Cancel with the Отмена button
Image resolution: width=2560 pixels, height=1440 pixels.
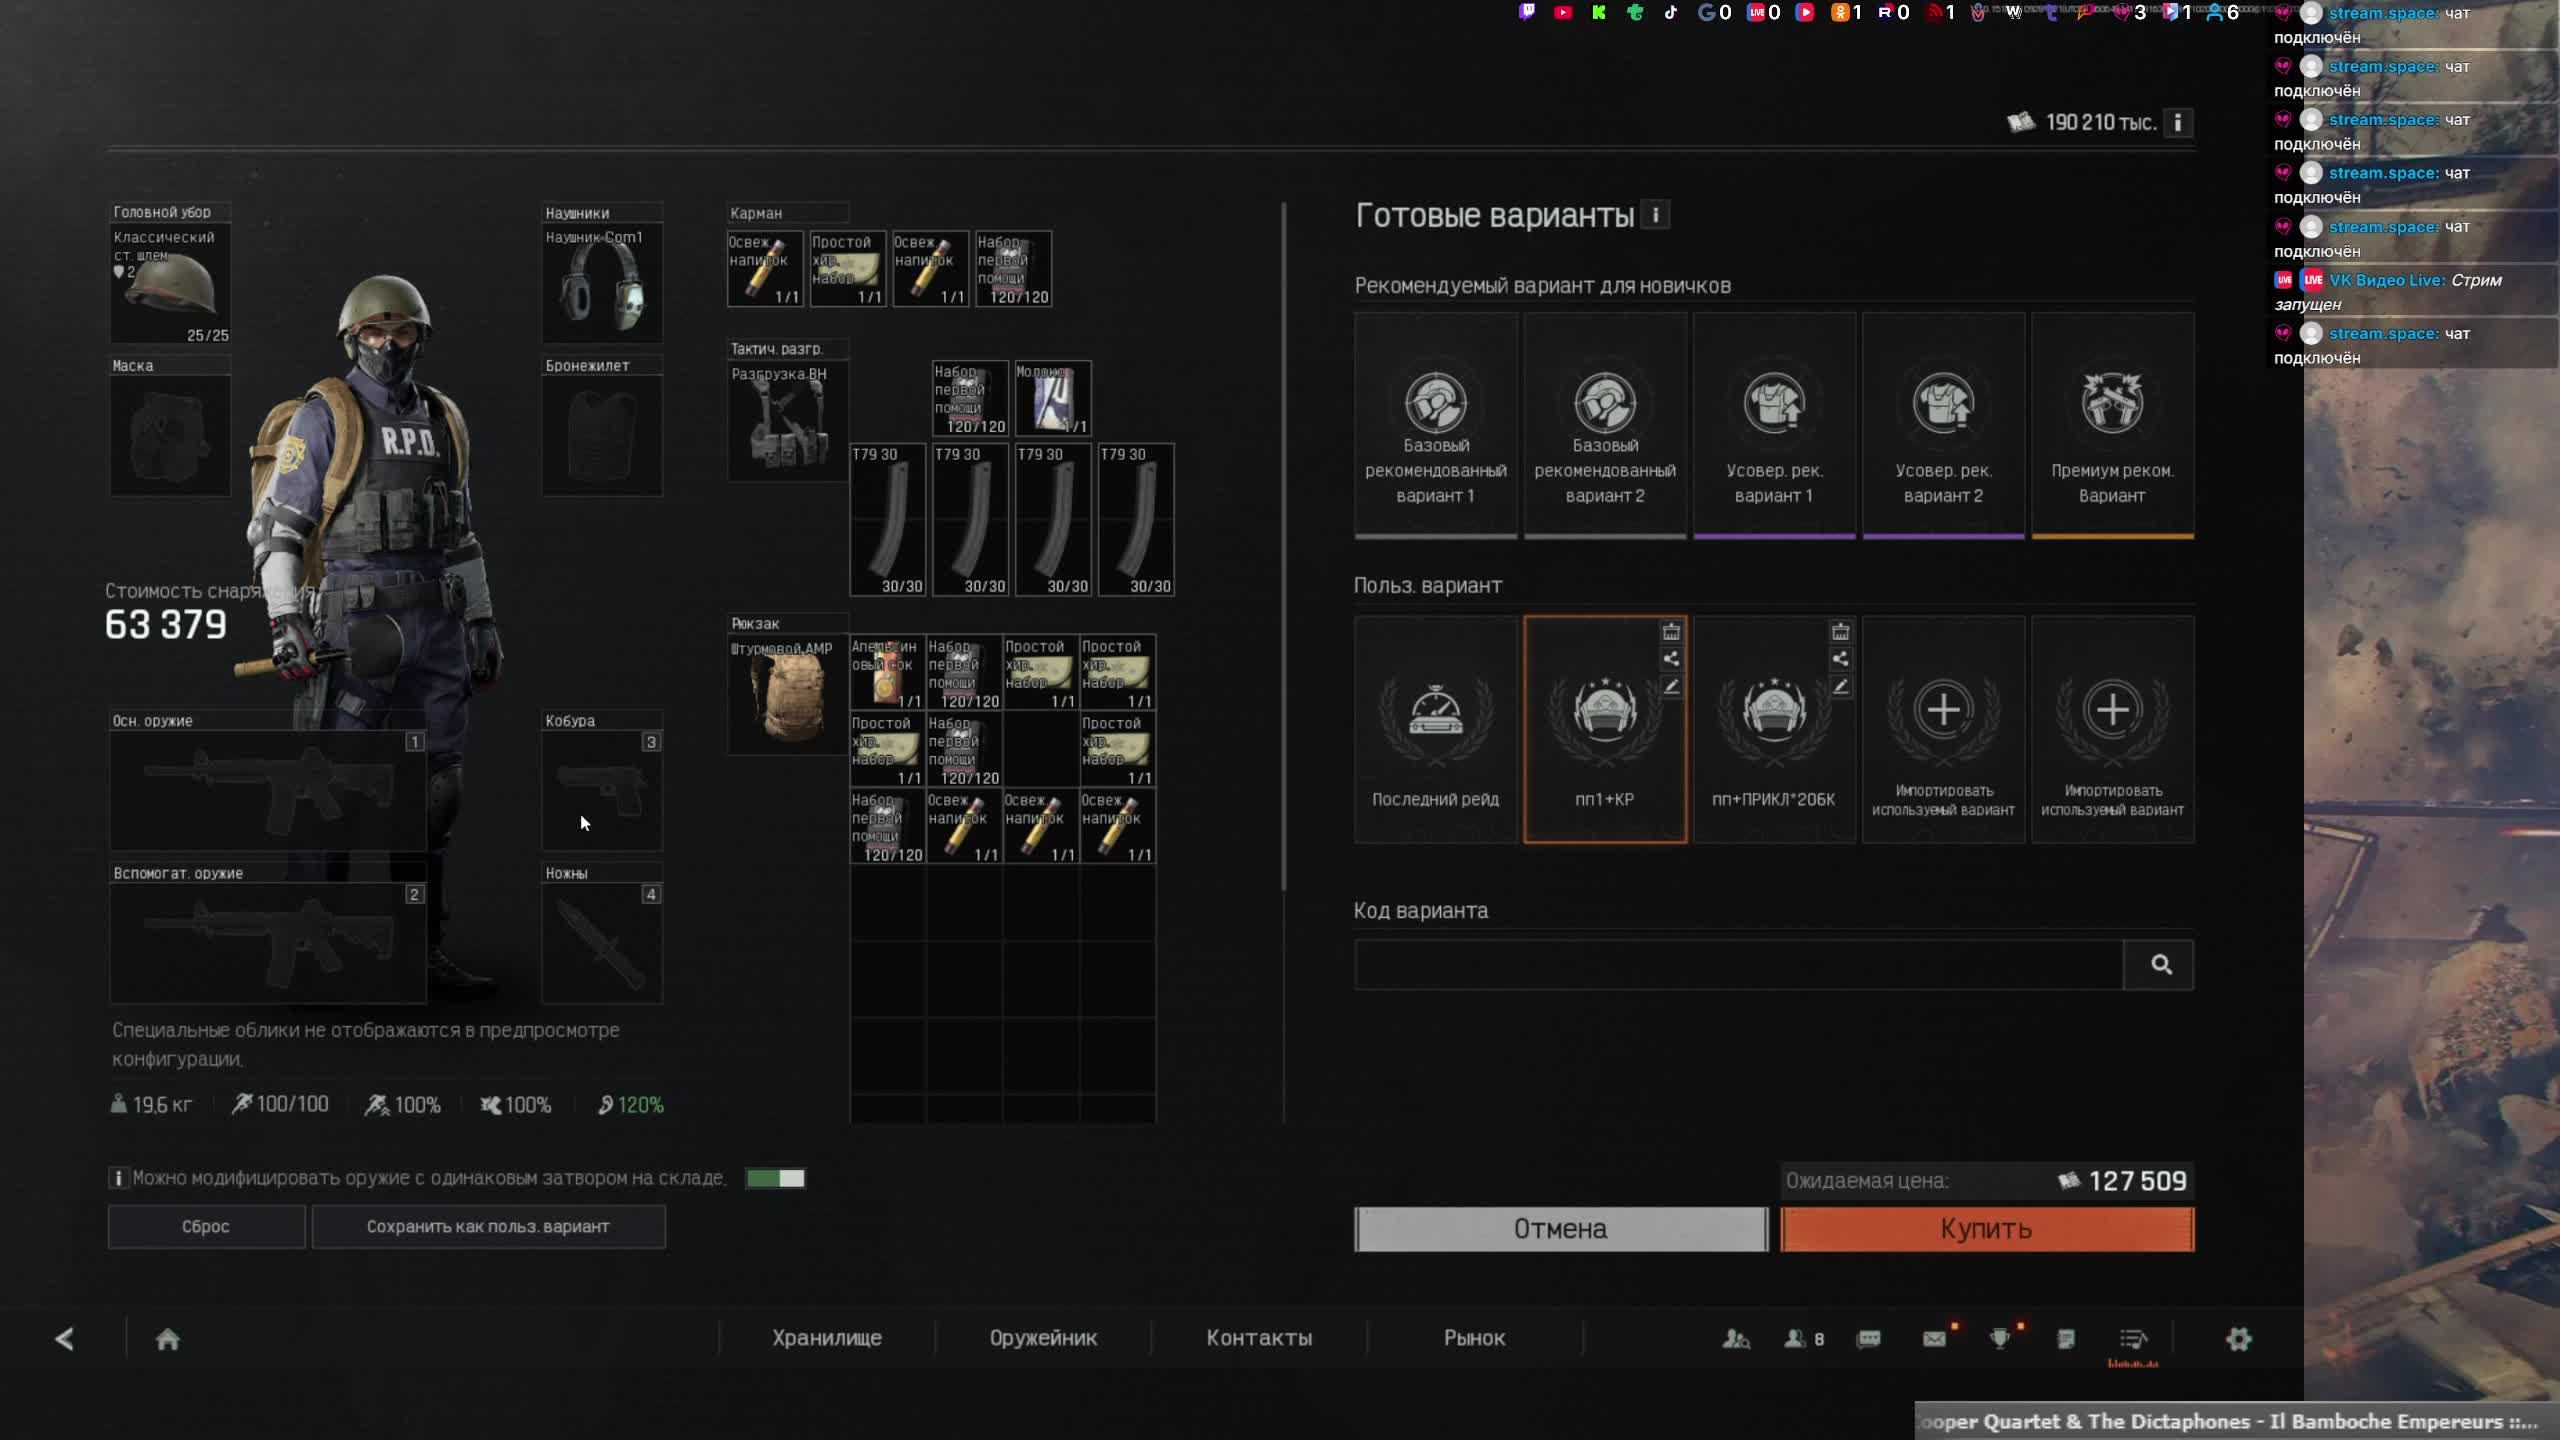tap(1561, 1229)
